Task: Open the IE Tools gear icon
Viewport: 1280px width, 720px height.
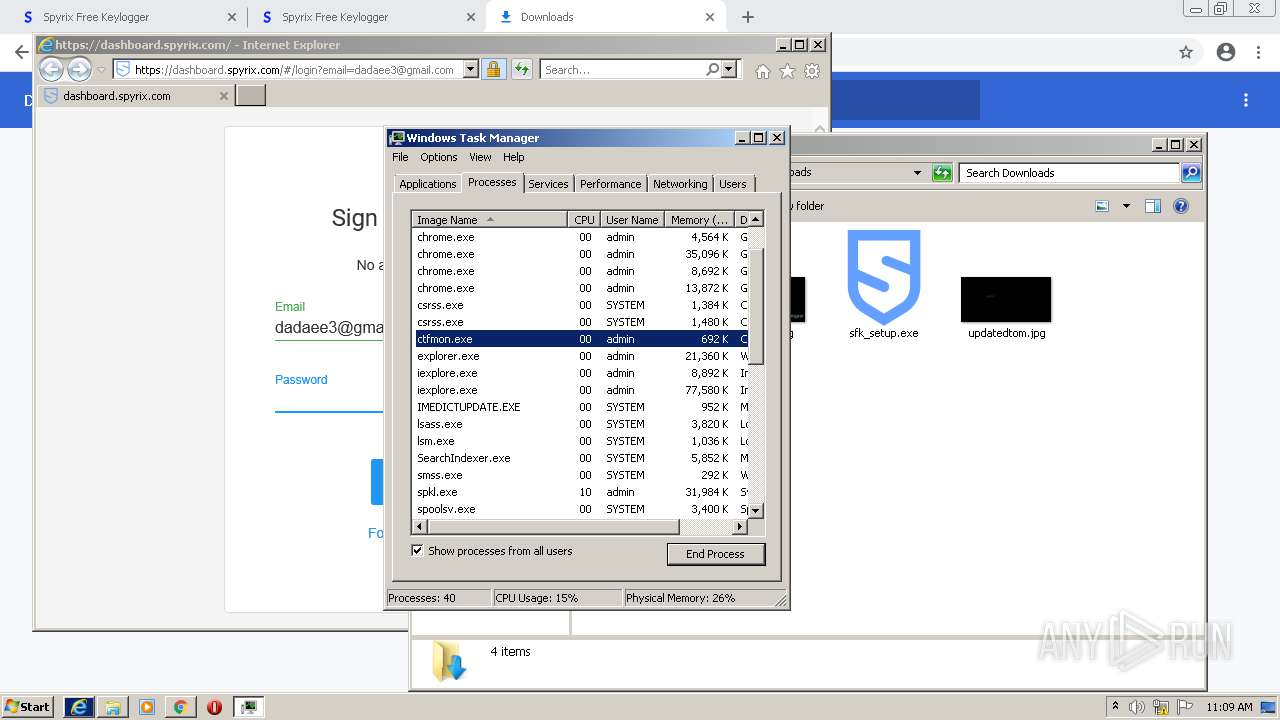Action: tap(812, 71)
